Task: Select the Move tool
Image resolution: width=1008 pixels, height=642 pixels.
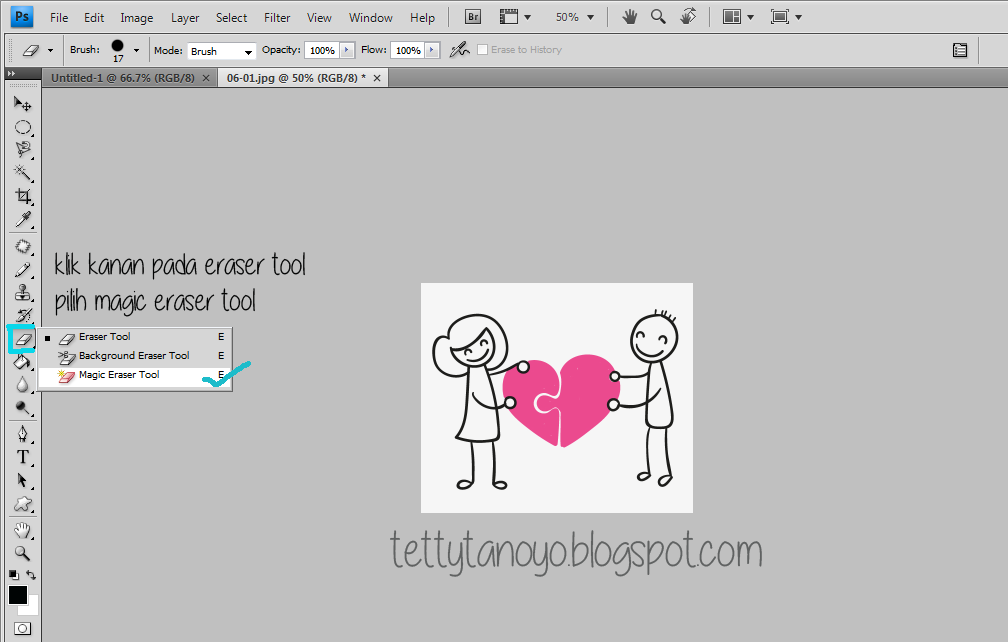Action: point(22,104)
